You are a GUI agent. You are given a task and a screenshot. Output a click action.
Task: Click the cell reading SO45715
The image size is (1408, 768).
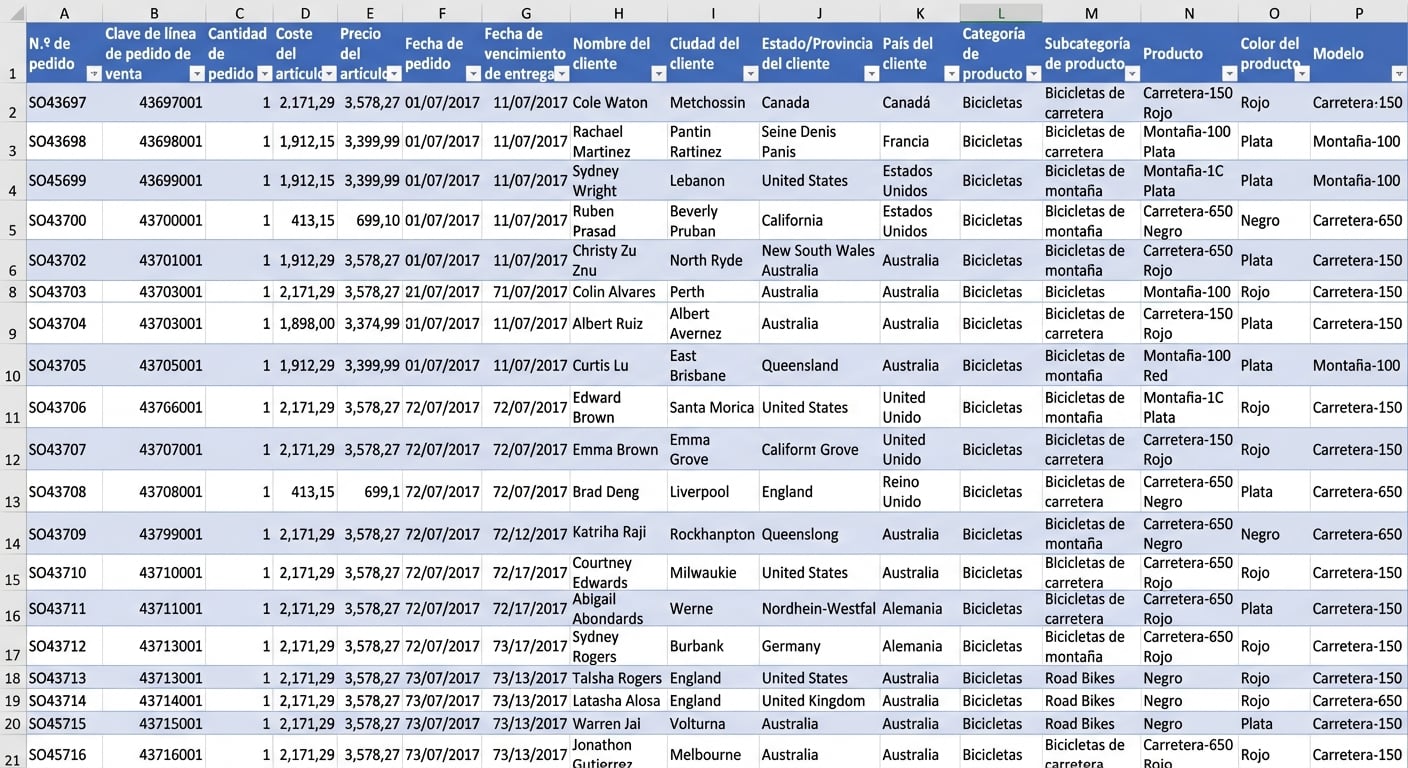click(64, 723)
